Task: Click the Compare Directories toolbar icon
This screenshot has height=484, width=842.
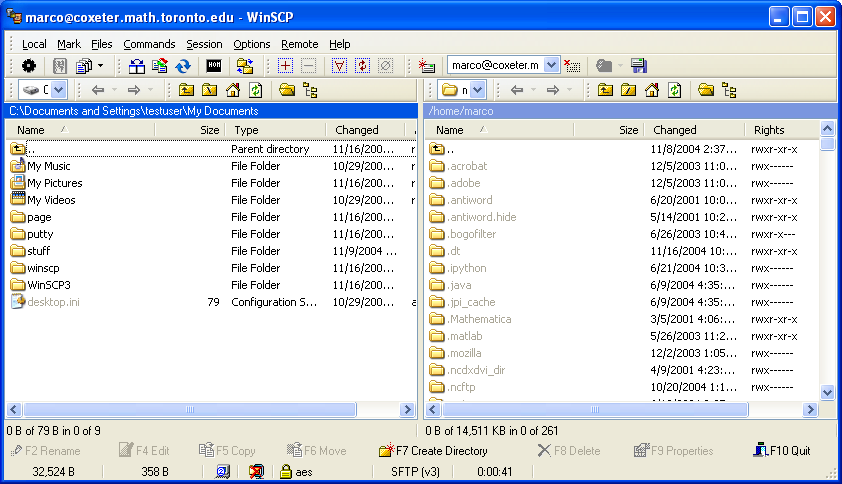Action: click(136, 66)
